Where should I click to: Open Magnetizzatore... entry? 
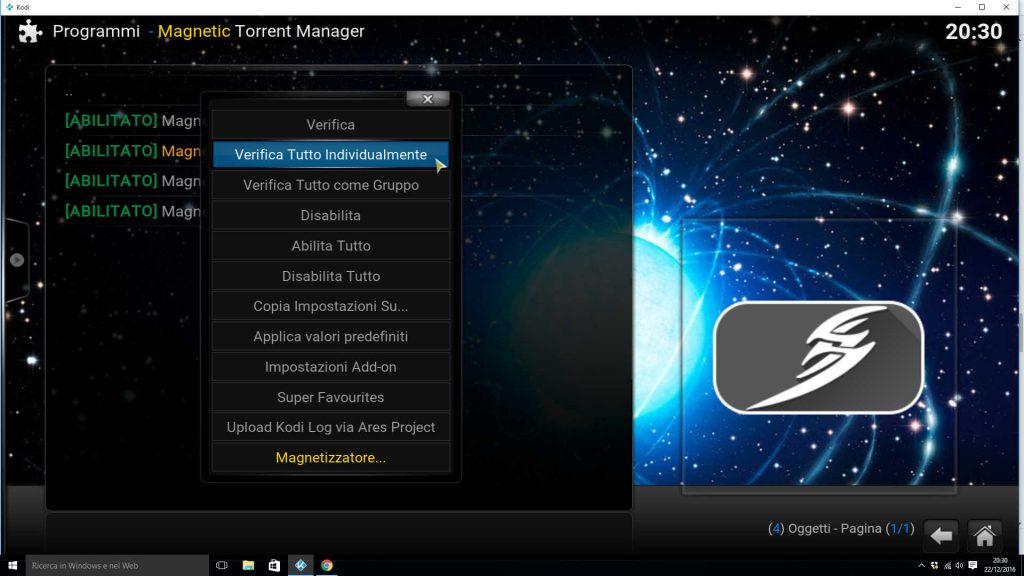coord(330,458)
